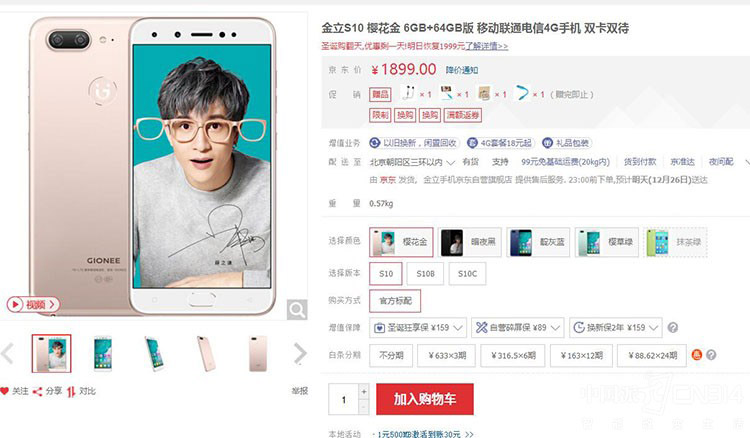Open the help question mark beside 增值保障
The width and height of the screenshot is (750, 438).
[x=673, y=328]
